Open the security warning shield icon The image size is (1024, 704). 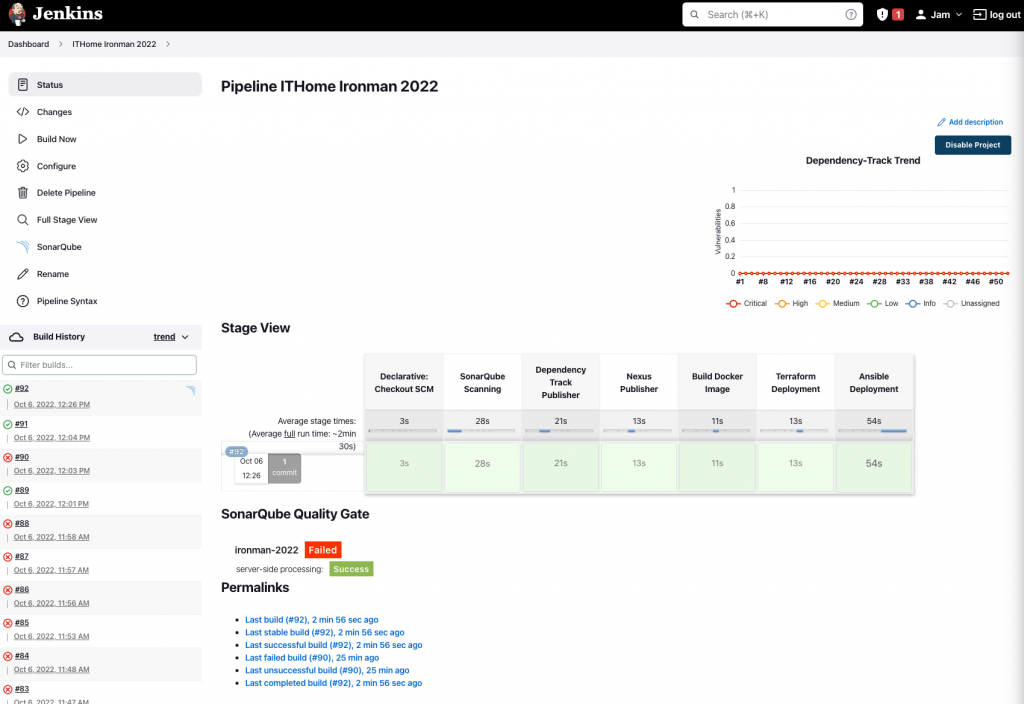click(882, 14)
